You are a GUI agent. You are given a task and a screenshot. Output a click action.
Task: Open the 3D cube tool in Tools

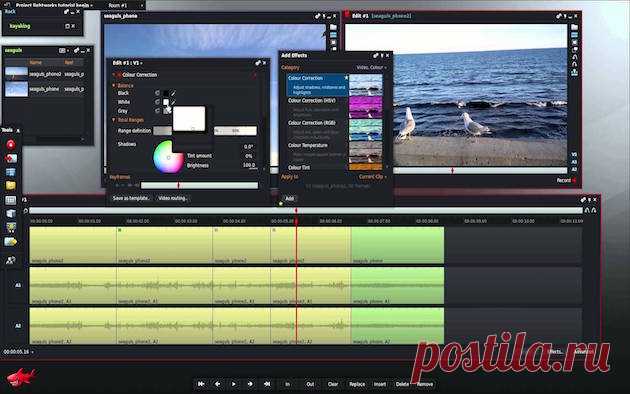pyautogui.click(x=11, y=214)
